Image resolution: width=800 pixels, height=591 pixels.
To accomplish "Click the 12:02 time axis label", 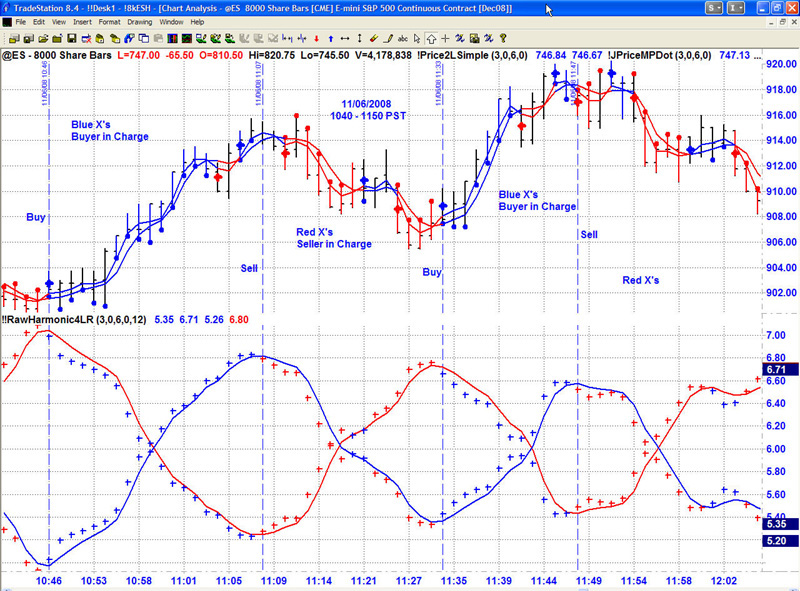I will (x=724, y=581).
